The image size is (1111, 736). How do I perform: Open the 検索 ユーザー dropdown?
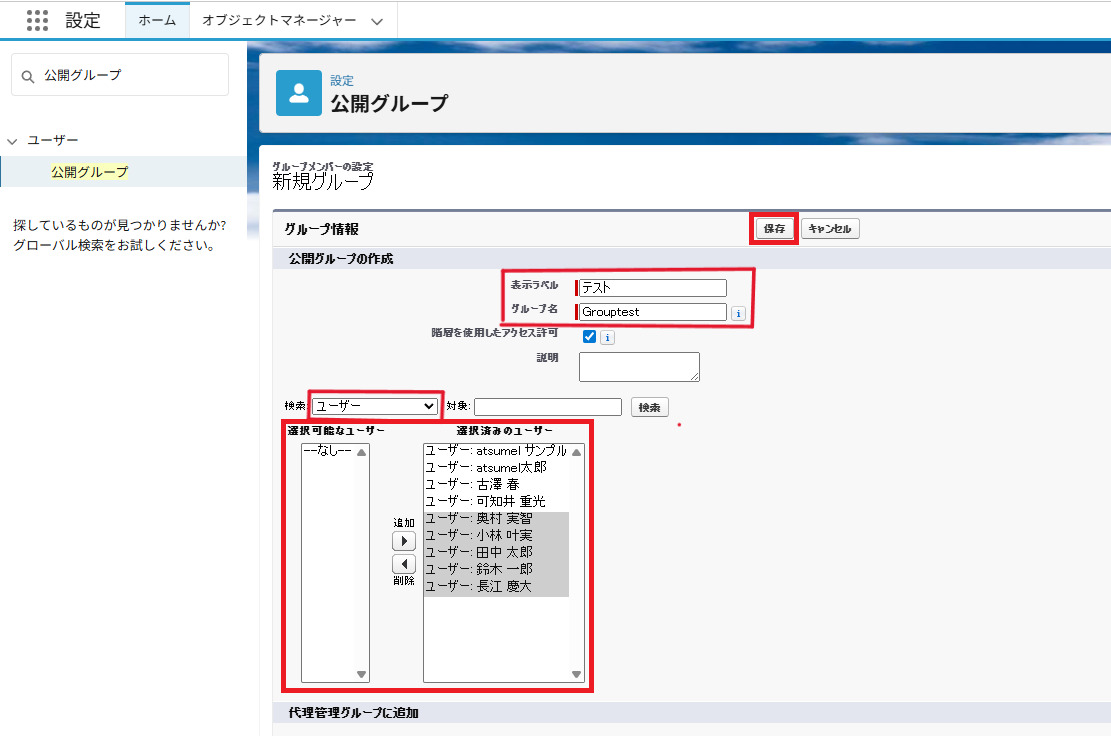(x=375, y=406)
